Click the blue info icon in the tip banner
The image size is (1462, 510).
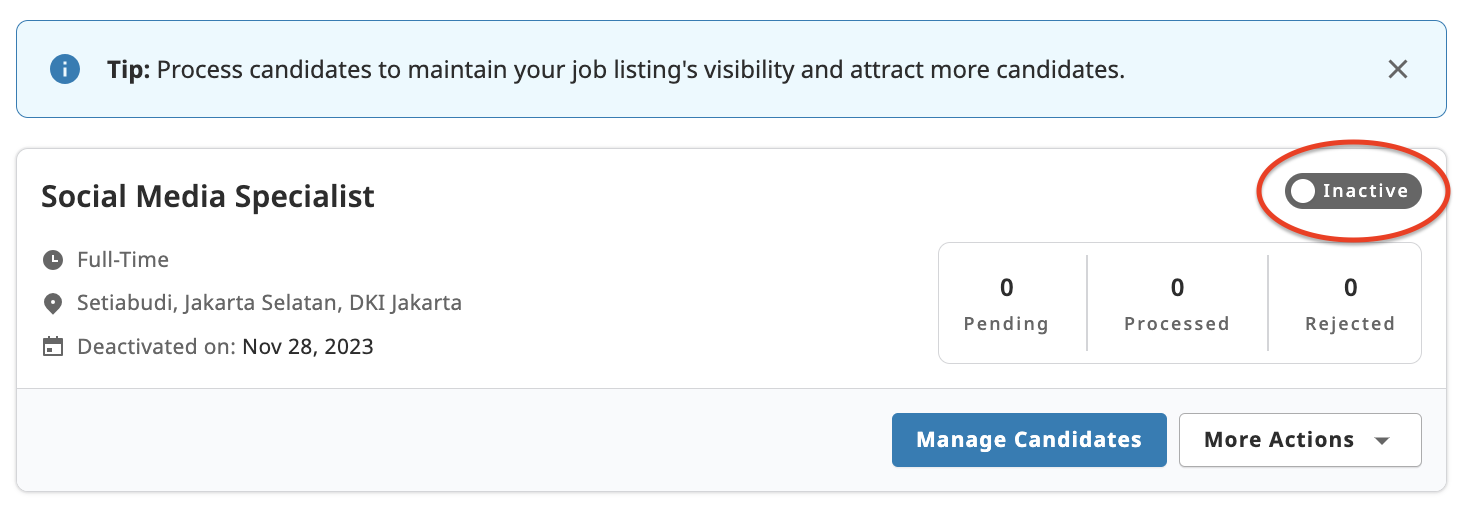point(65,70)
